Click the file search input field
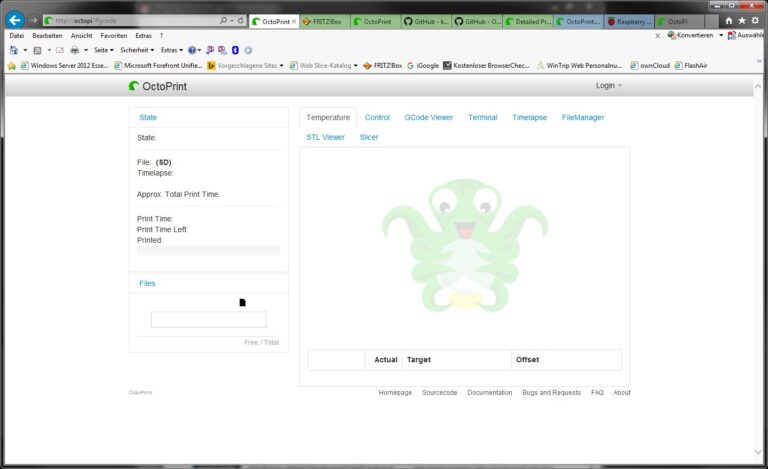Viewport: 768px width, 469px height. click(209, 320)
